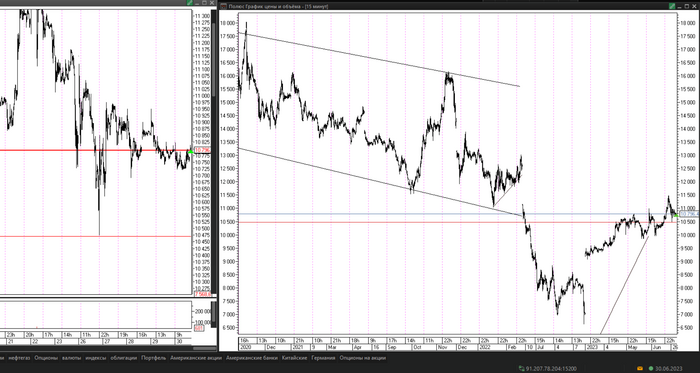Image resolution: width=700 pixels, height=373 pixels.
Task: Click the 2020 year label on Полюс time axis
Action: pos(246,347)
